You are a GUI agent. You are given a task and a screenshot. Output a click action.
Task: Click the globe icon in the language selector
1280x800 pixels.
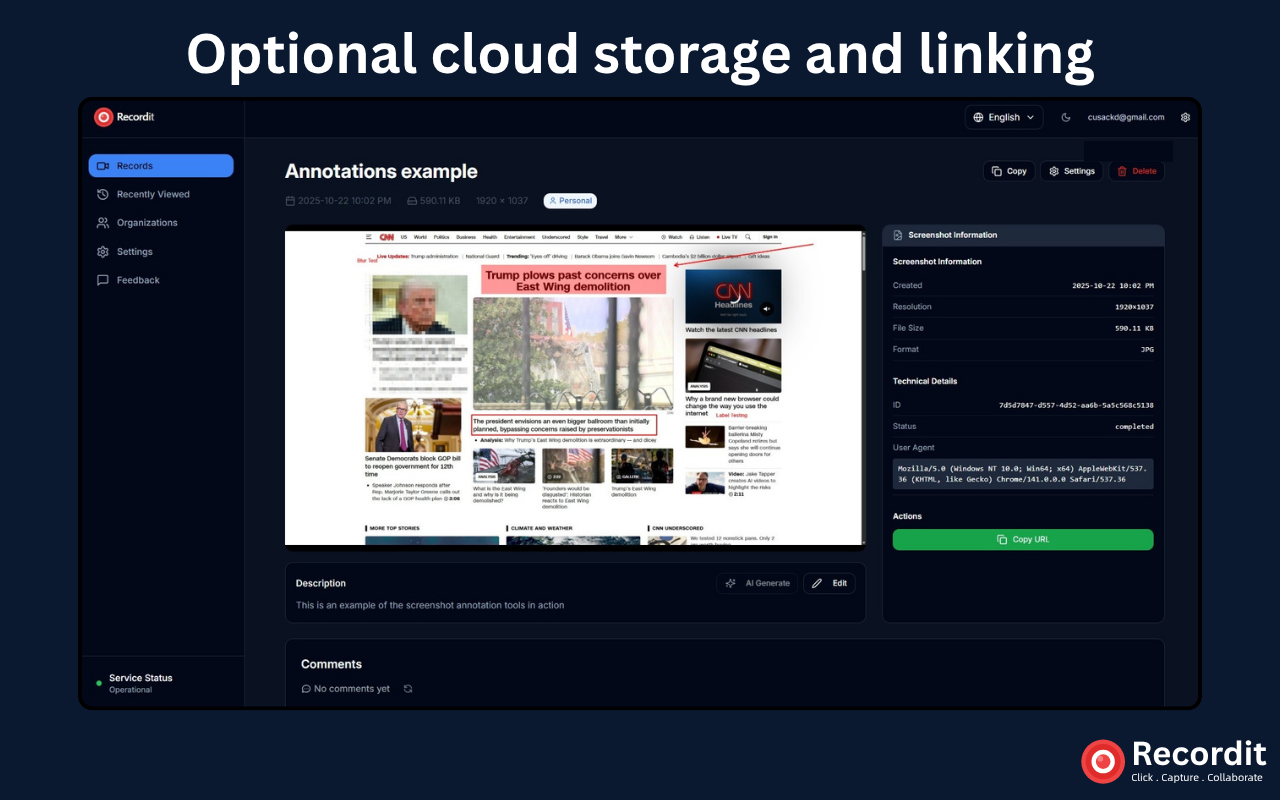978,117
